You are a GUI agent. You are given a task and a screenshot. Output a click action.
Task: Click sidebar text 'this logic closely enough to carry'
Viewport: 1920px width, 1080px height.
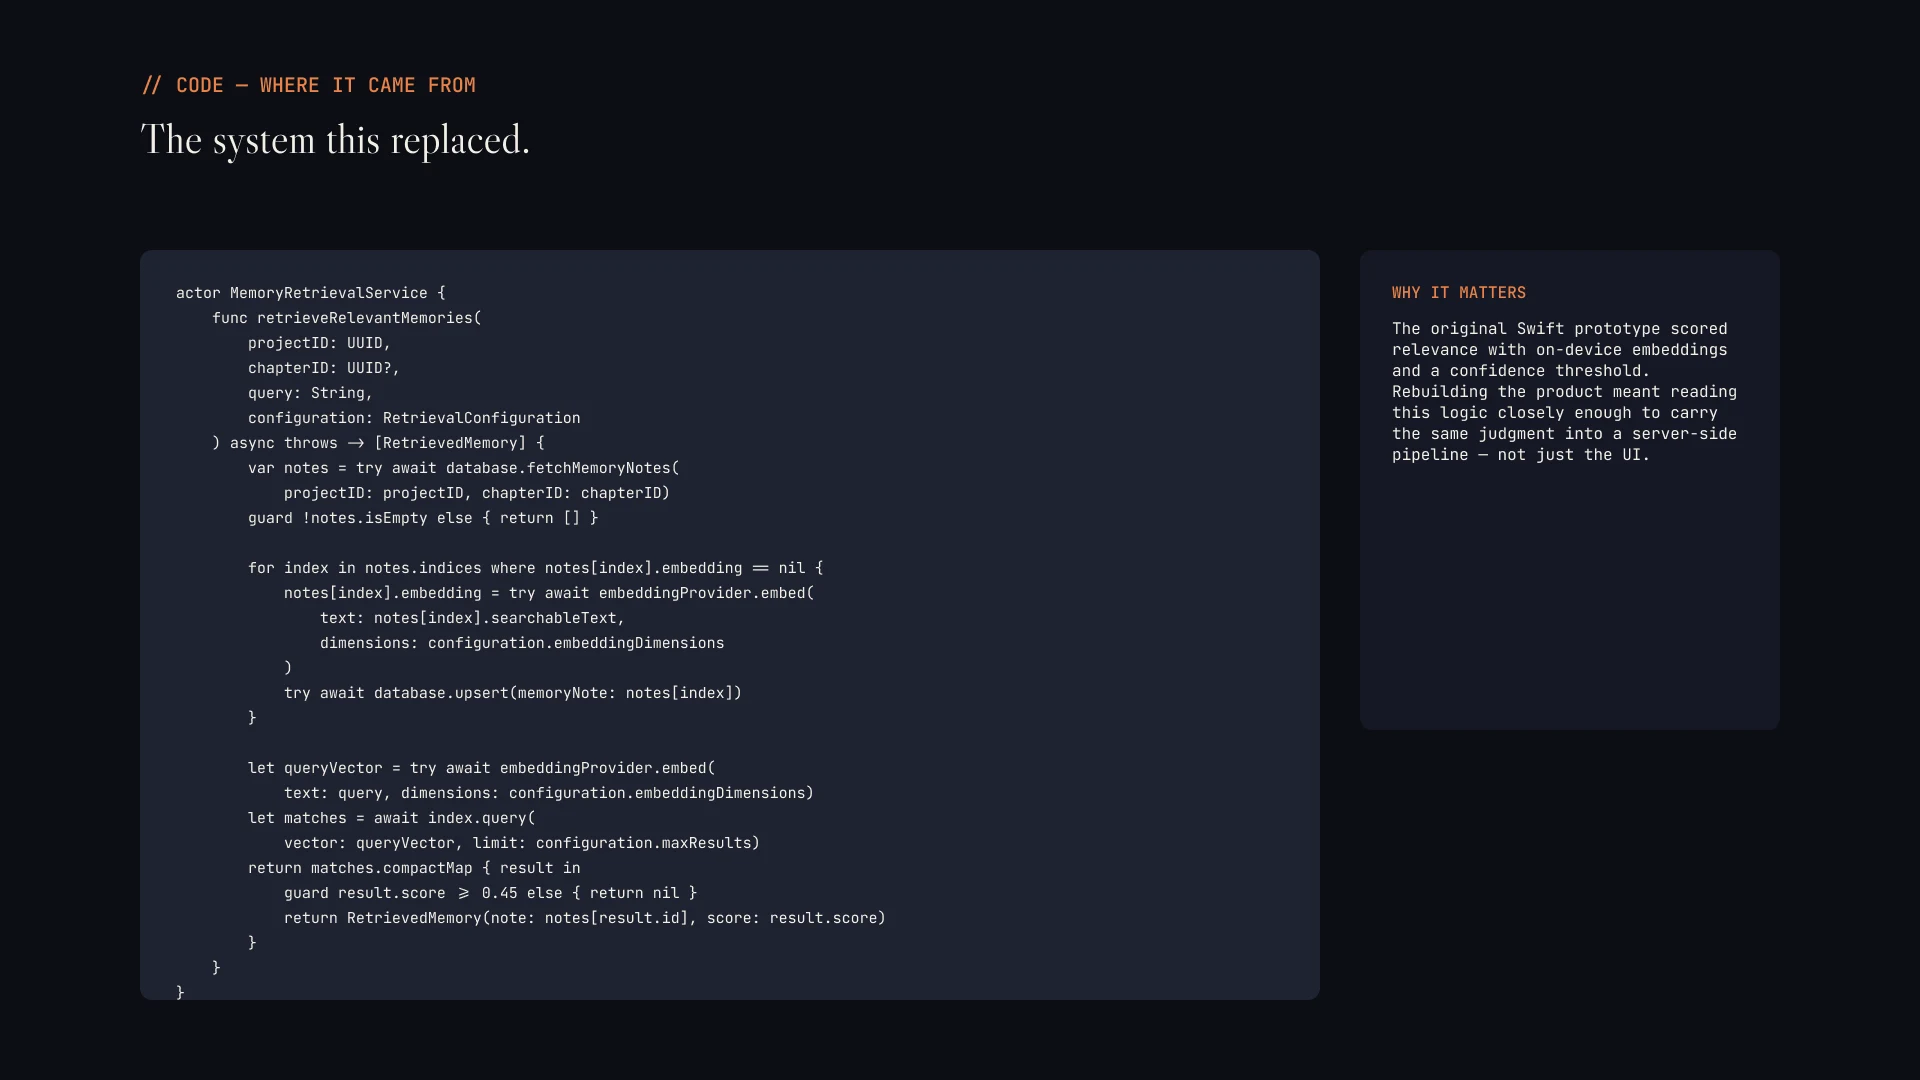1555,413
